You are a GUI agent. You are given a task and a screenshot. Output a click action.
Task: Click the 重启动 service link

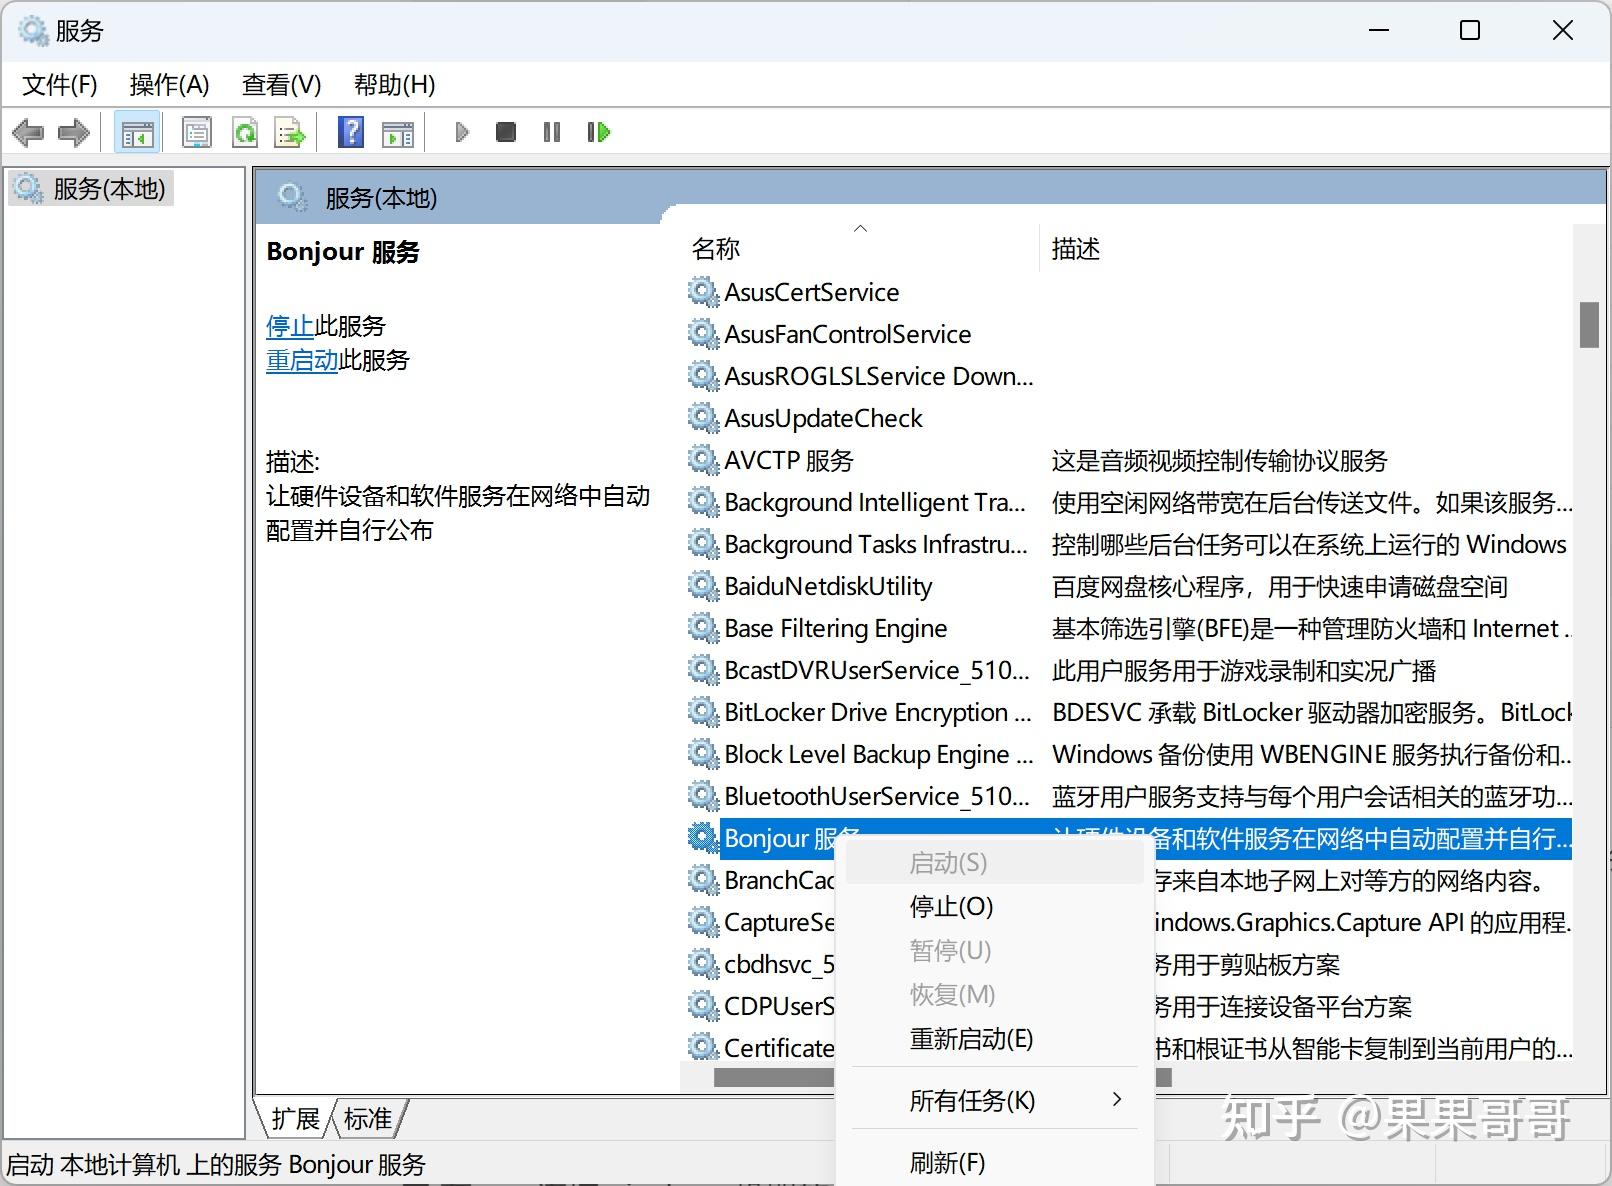click(301, 360)
